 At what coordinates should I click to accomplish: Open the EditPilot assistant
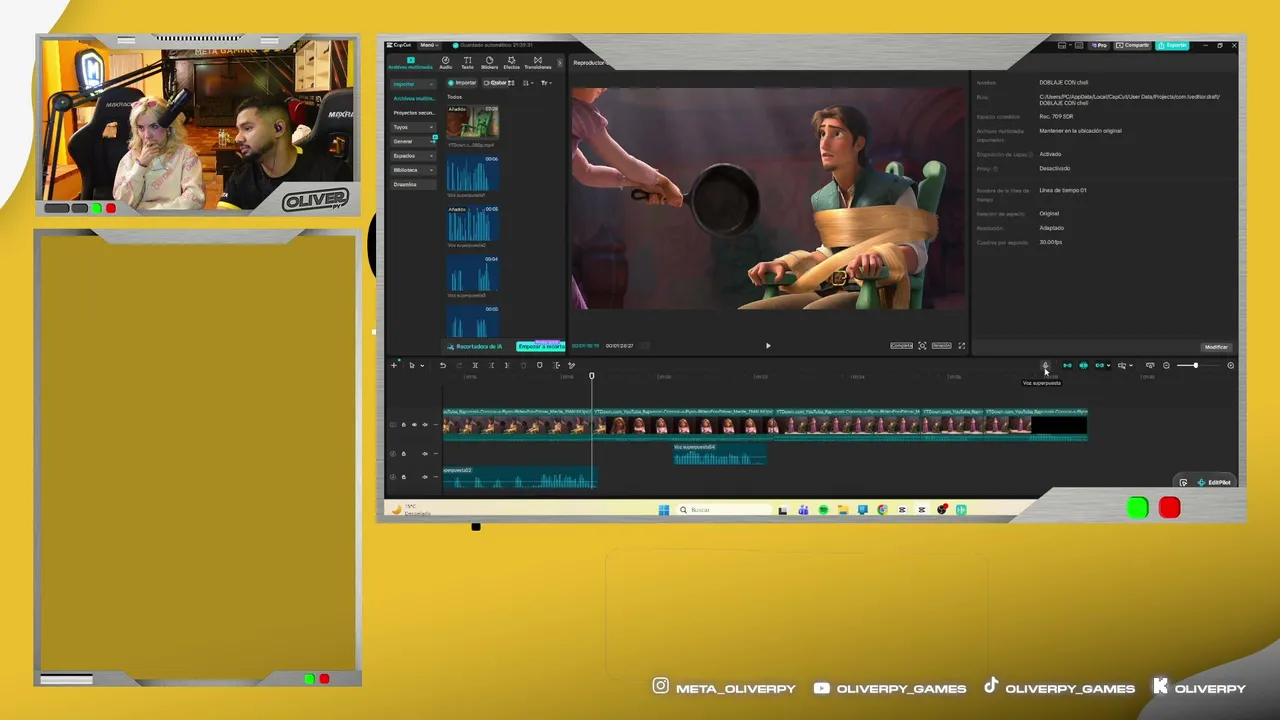click(1214, 483)
